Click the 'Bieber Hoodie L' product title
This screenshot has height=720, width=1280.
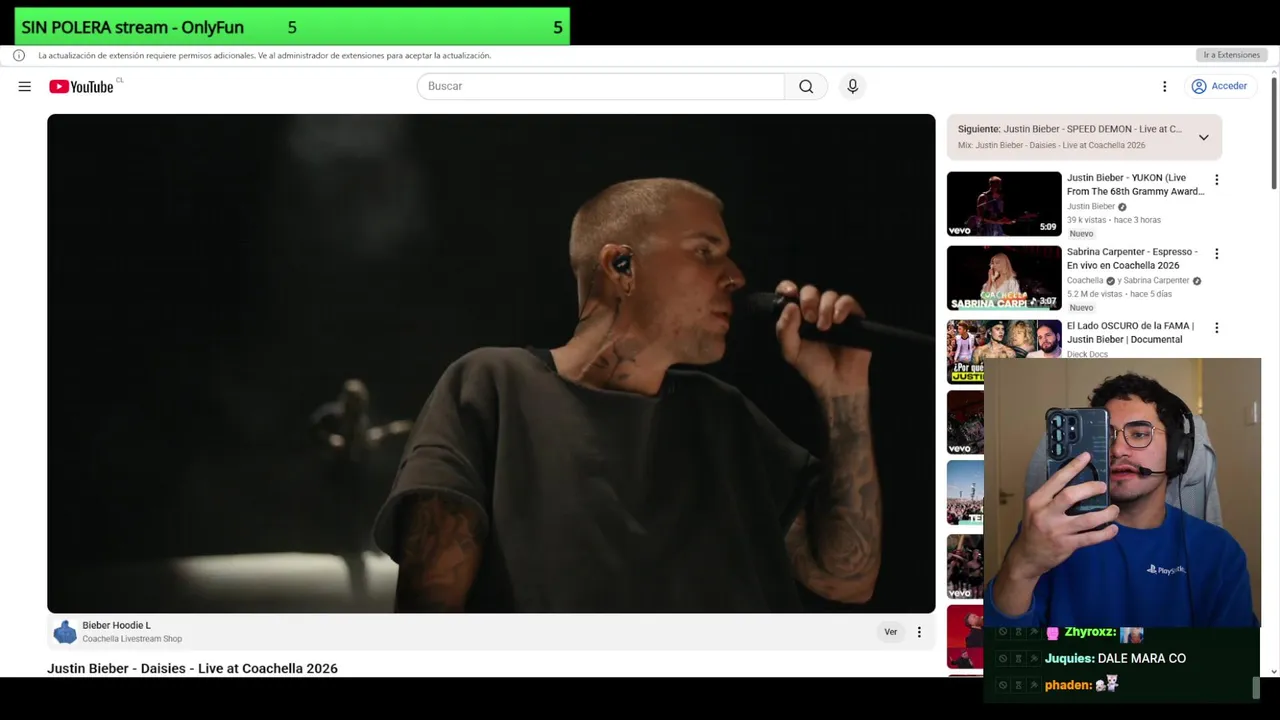116,625
